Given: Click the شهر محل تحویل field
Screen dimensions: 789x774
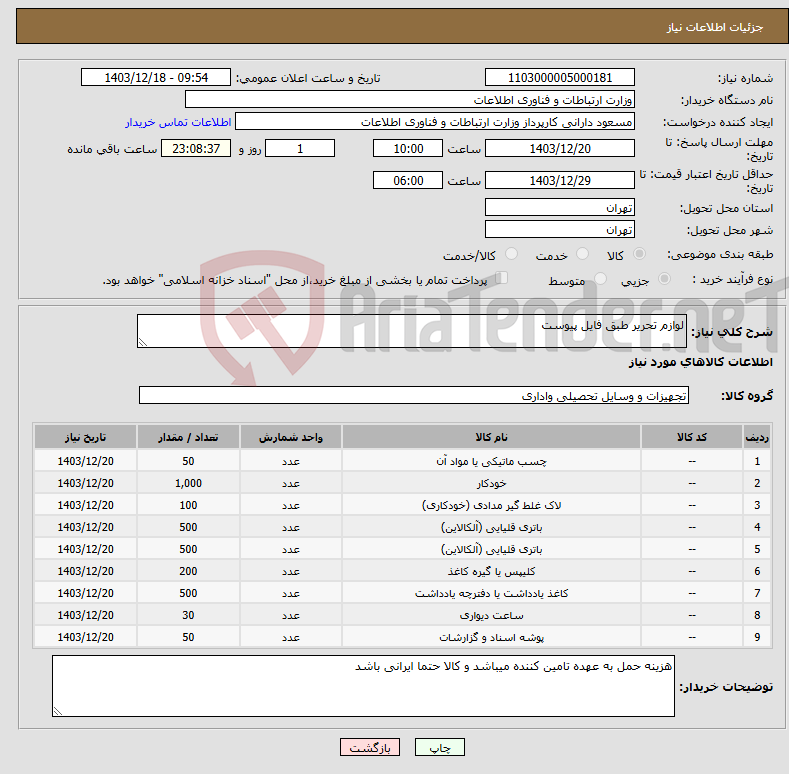Looking at the screenshot, I should (560, 229).
